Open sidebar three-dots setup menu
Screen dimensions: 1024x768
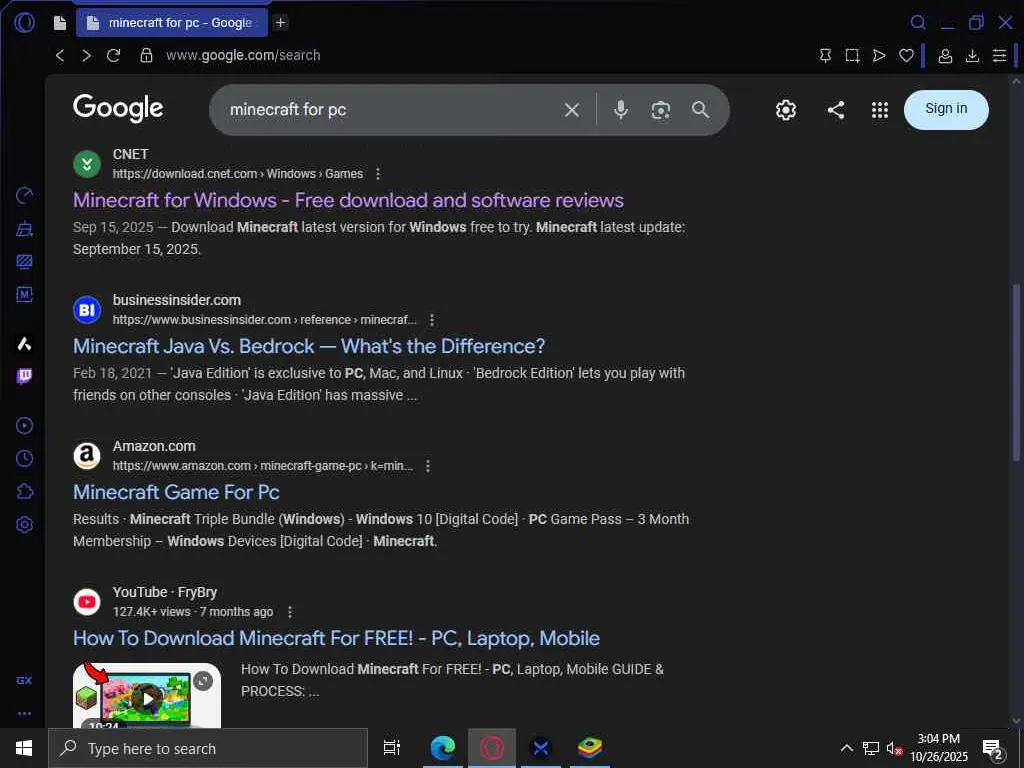click(24, 714)
